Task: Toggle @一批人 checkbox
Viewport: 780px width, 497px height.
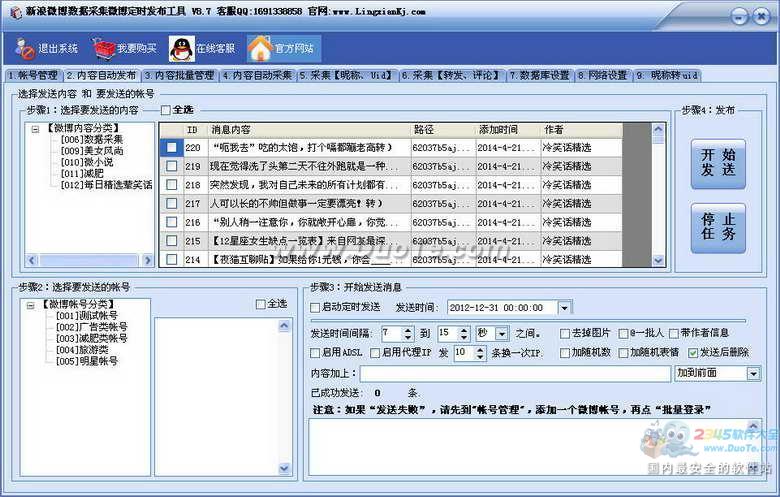Action: tap(623, 333)
